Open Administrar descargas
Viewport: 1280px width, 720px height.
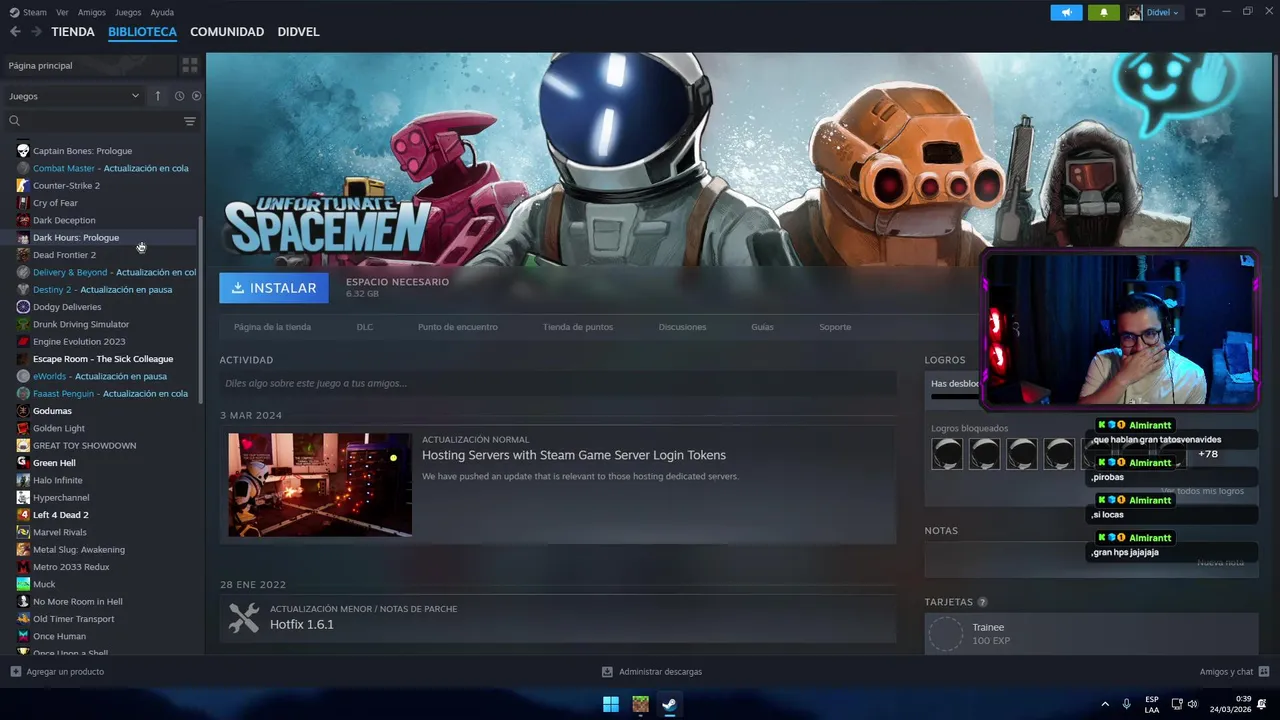click(x=652, y=672)
